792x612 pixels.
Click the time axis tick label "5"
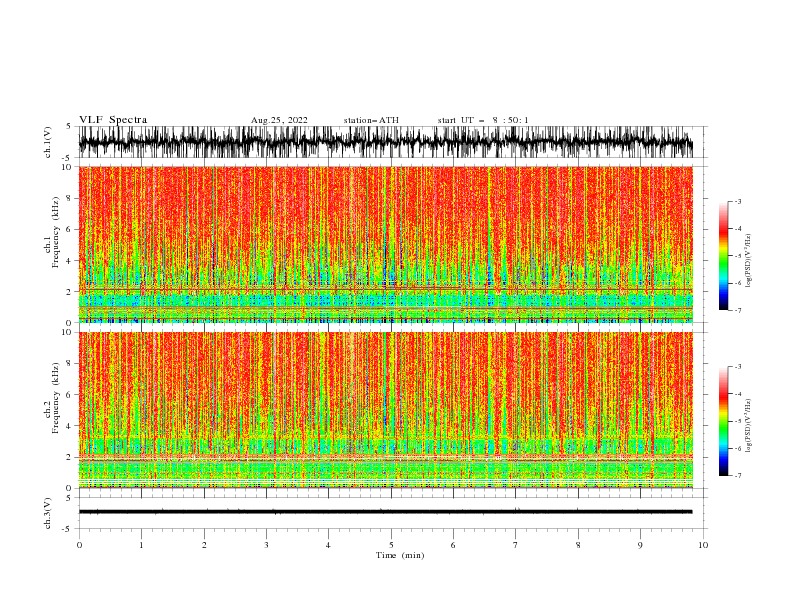(391, 545)
